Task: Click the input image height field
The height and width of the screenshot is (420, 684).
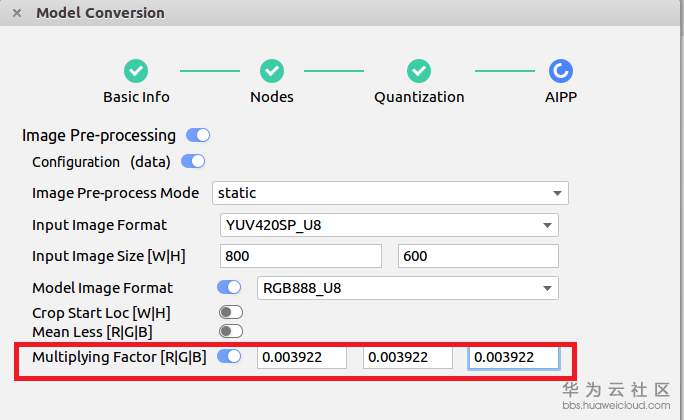Action: [x=478, y=256]
